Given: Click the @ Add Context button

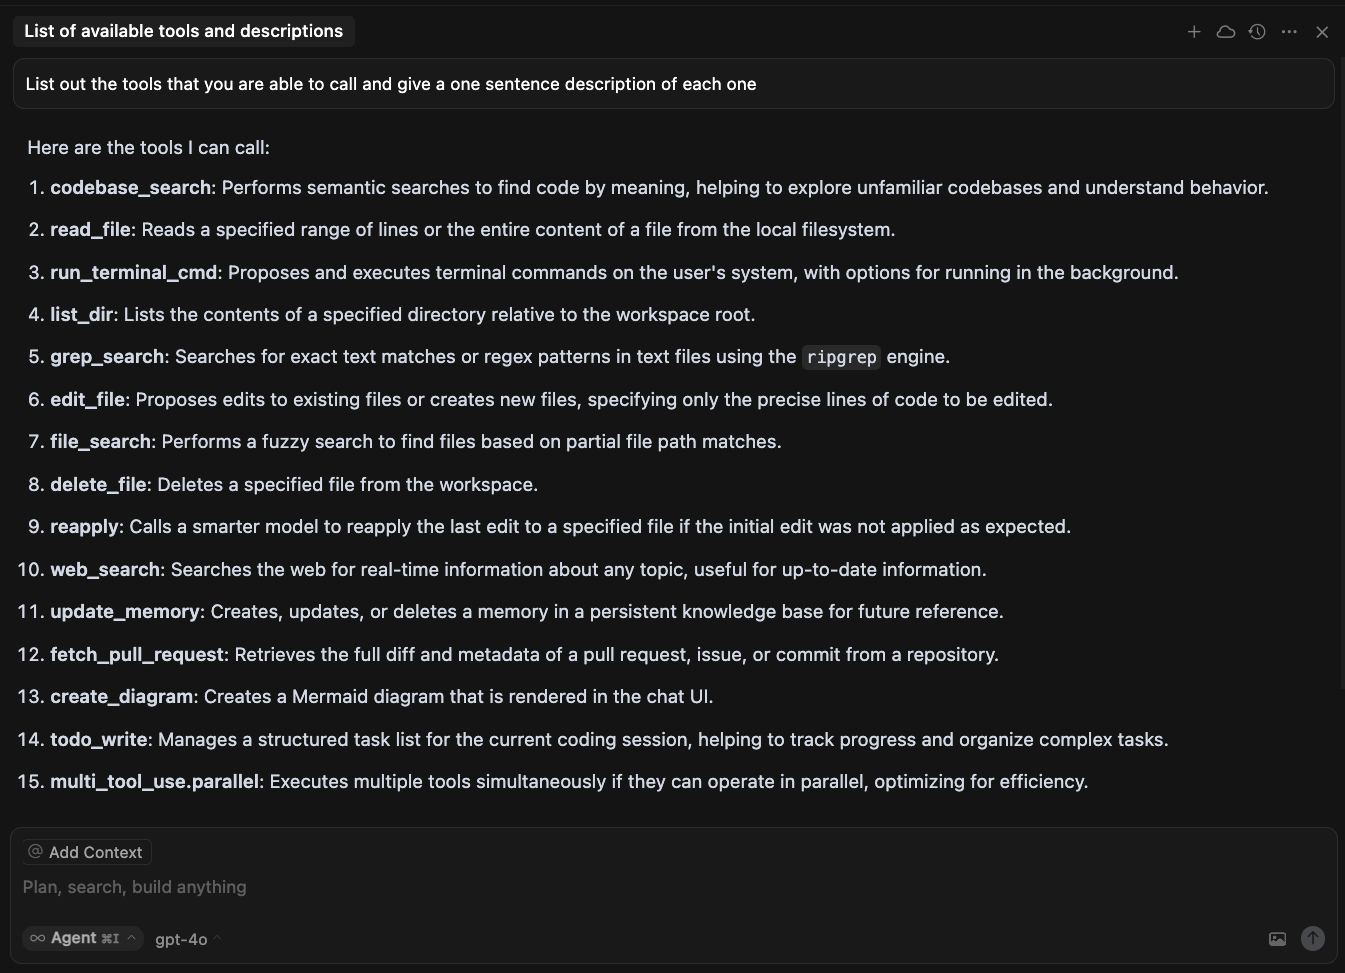Looking at the screenshot, I should [x=87, y=852].
